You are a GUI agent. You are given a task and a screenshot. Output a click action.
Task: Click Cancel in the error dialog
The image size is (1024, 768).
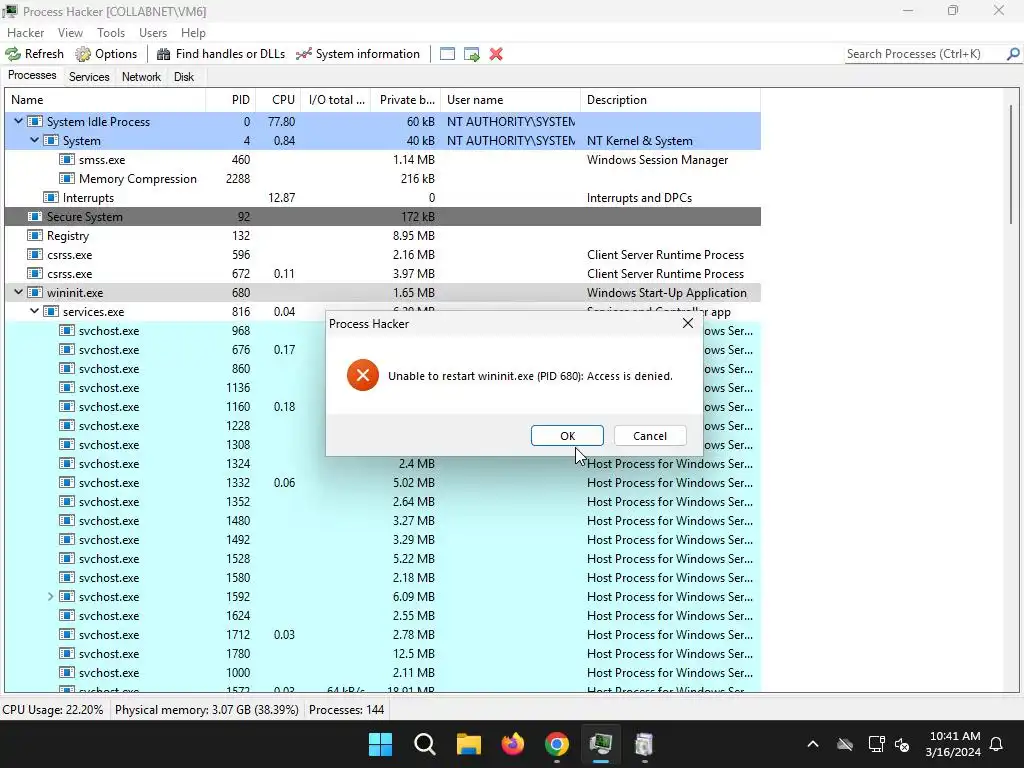pyautogui.click(x=650, y=436)
